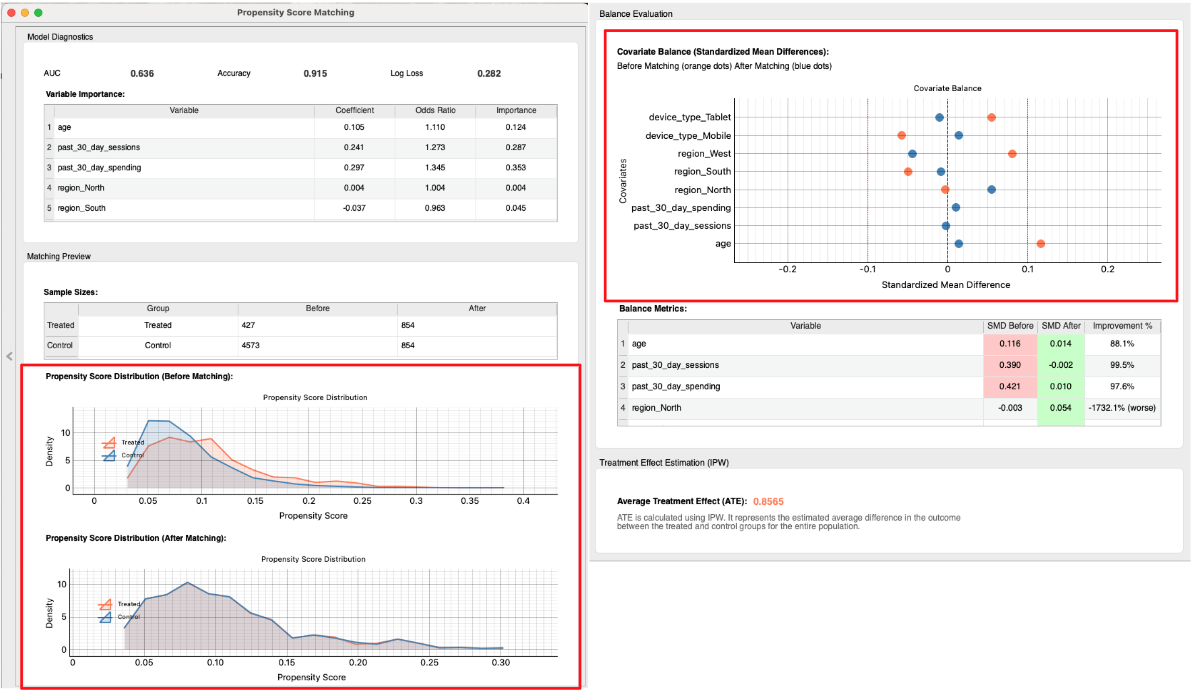This screenshot has height=693, width=1192.
Task: Click the ATE value 0.8565
Action: click(x=766, y=501)
